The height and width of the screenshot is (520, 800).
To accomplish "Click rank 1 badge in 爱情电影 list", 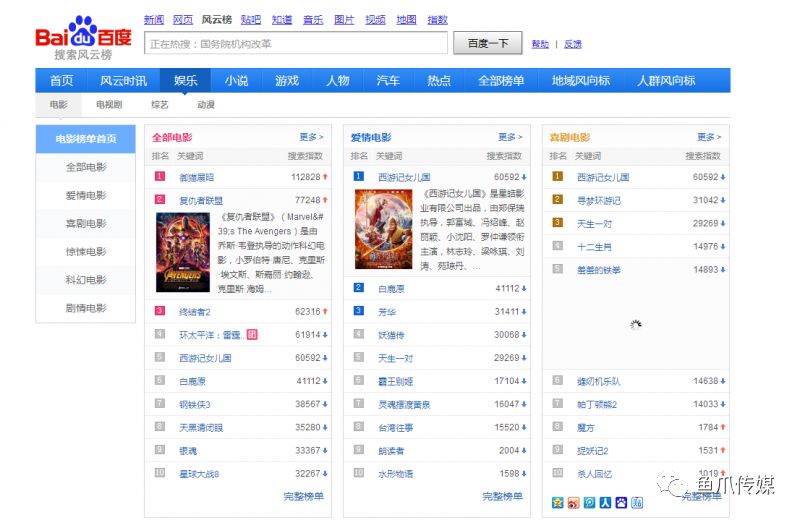I will pyautogui.click(x=359, y=177).
